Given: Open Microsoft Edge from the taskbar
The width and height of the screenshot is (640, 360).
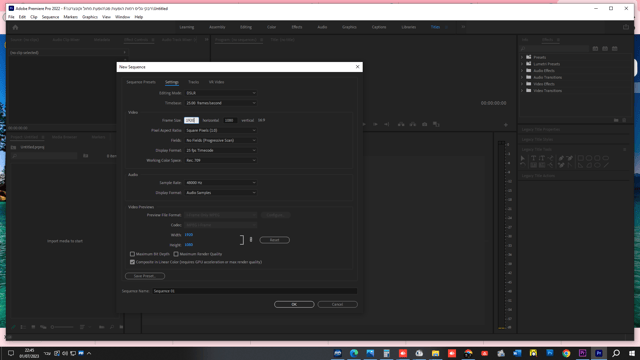Looking at the screenshot, I should 354,353.
